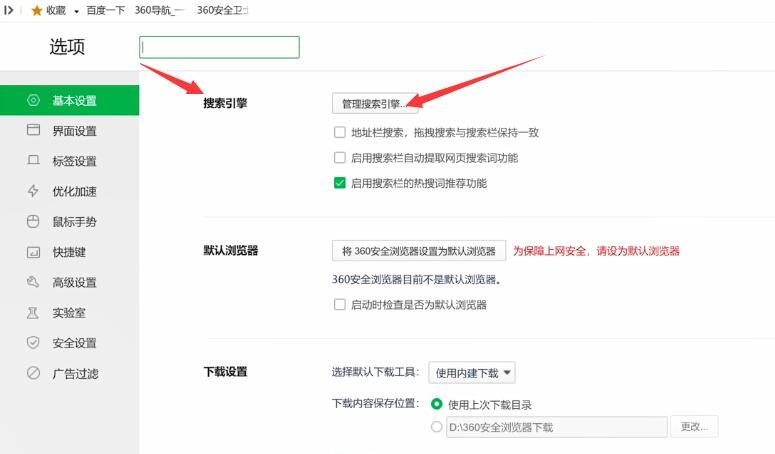Click the 管理搜索引擎 button
The height and width of the screenshot is (454, 775).
coord(375,104)
